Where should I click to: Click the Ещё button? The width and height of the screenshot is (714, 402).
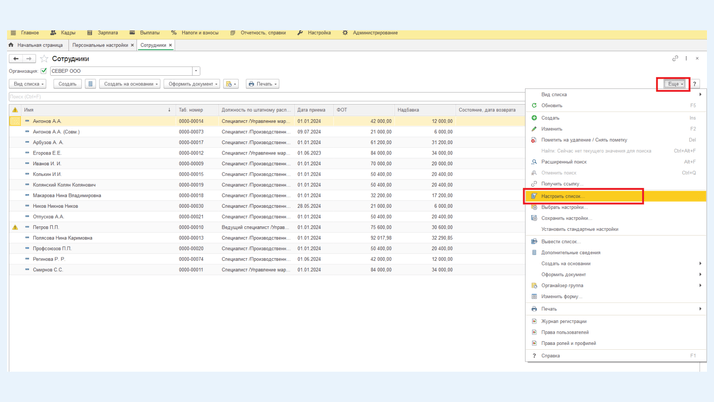674,84
